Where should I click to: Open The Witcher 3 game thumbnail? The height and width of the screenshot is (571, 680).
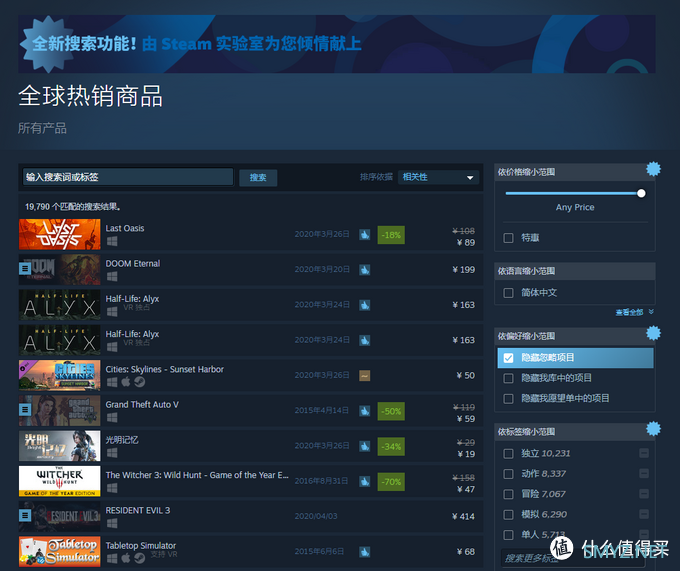point(59,481)
